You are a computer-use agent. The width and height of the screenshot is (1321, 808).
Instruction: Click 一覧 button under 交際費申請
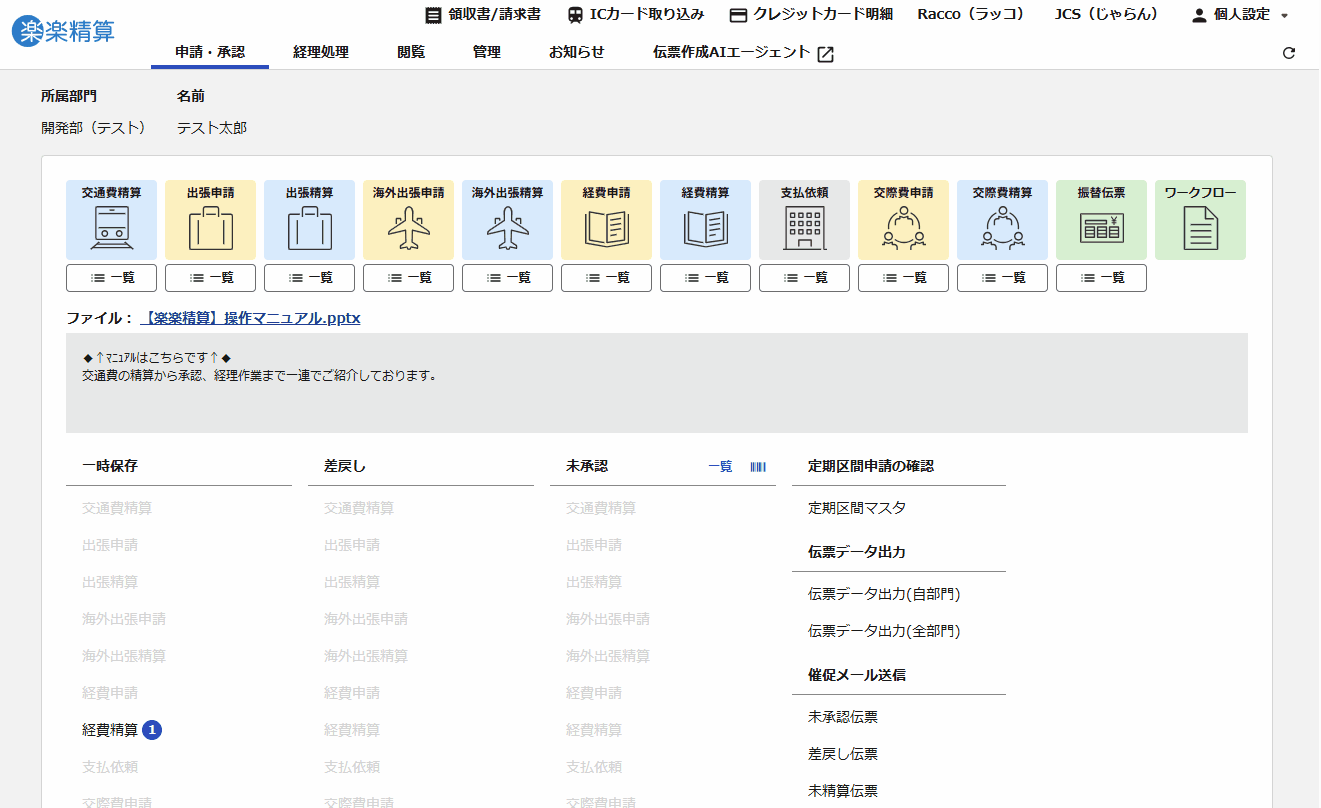pyautogui.click(x=903, y=278)
